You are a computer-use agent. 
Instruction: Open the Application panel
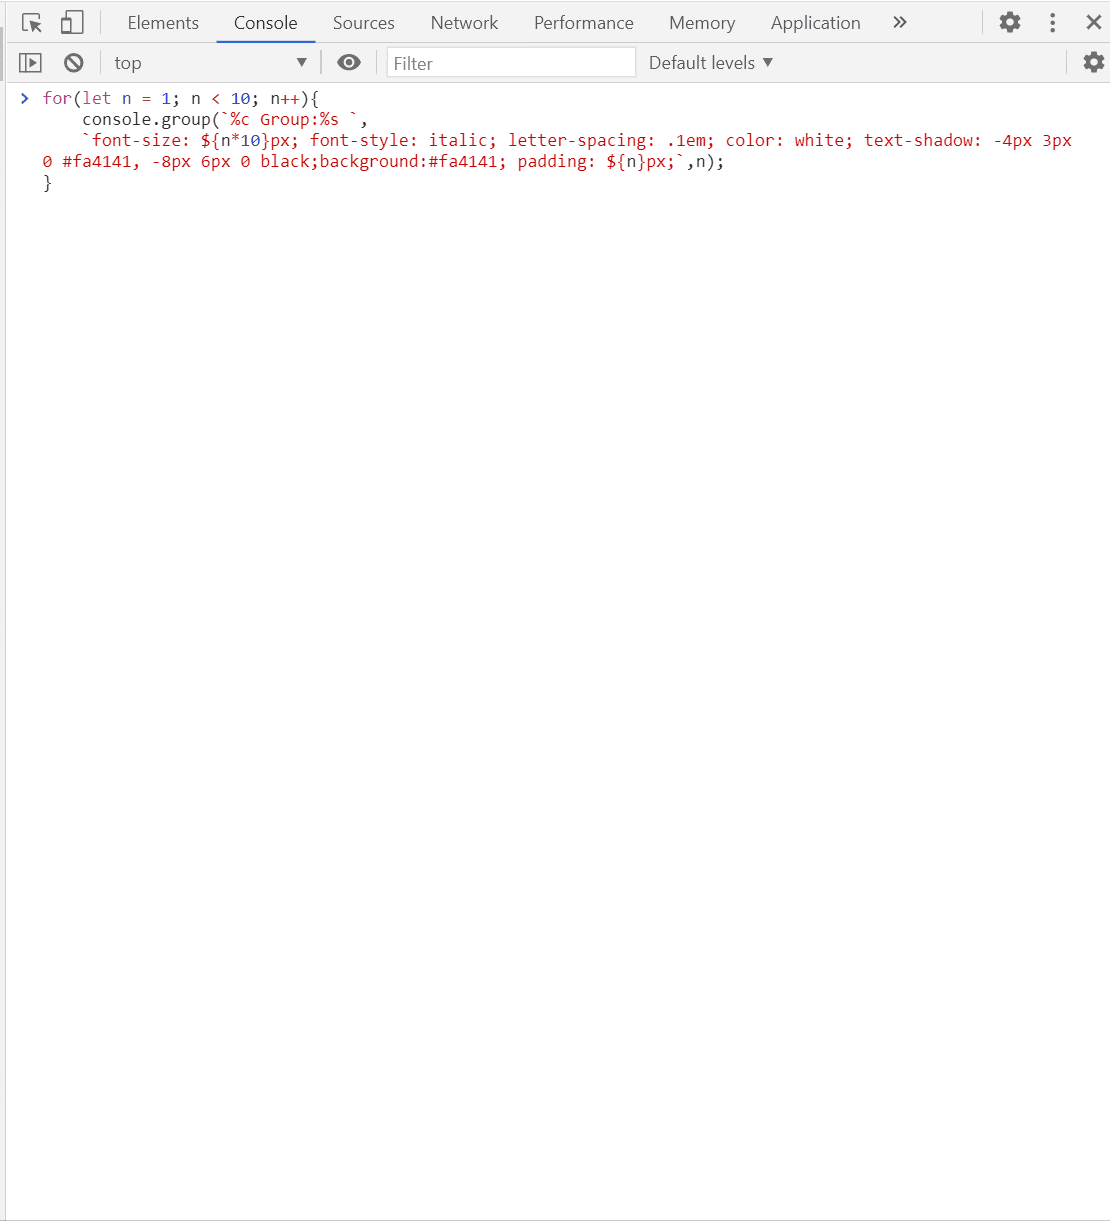[815, 22]
